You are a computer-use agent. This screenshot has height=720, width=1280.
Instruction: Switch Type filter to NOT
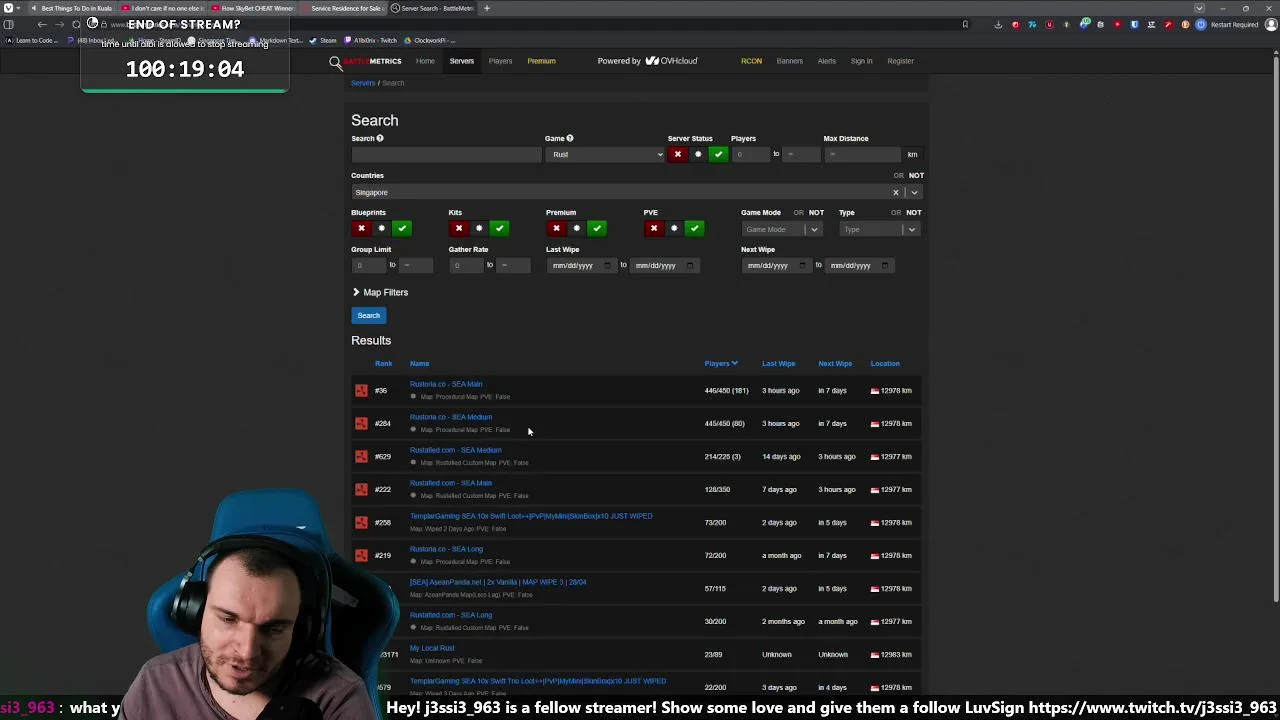tap(914, 212)
